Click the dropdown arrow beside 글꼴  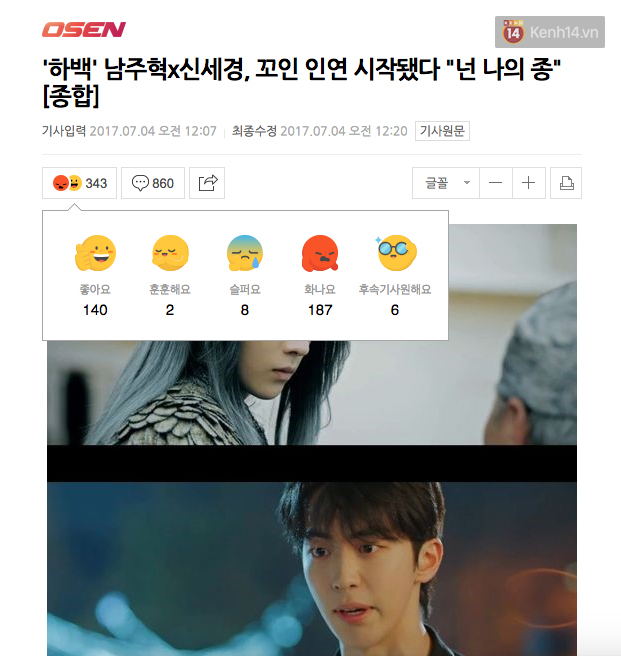(467, 183)
